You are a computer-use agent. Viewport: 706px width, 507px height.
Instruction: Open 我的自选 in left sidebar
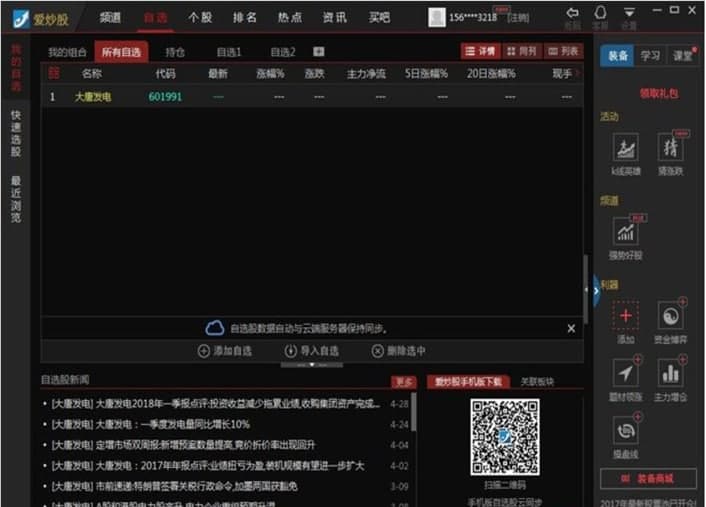pyautogui.click(x=16, y=68)
